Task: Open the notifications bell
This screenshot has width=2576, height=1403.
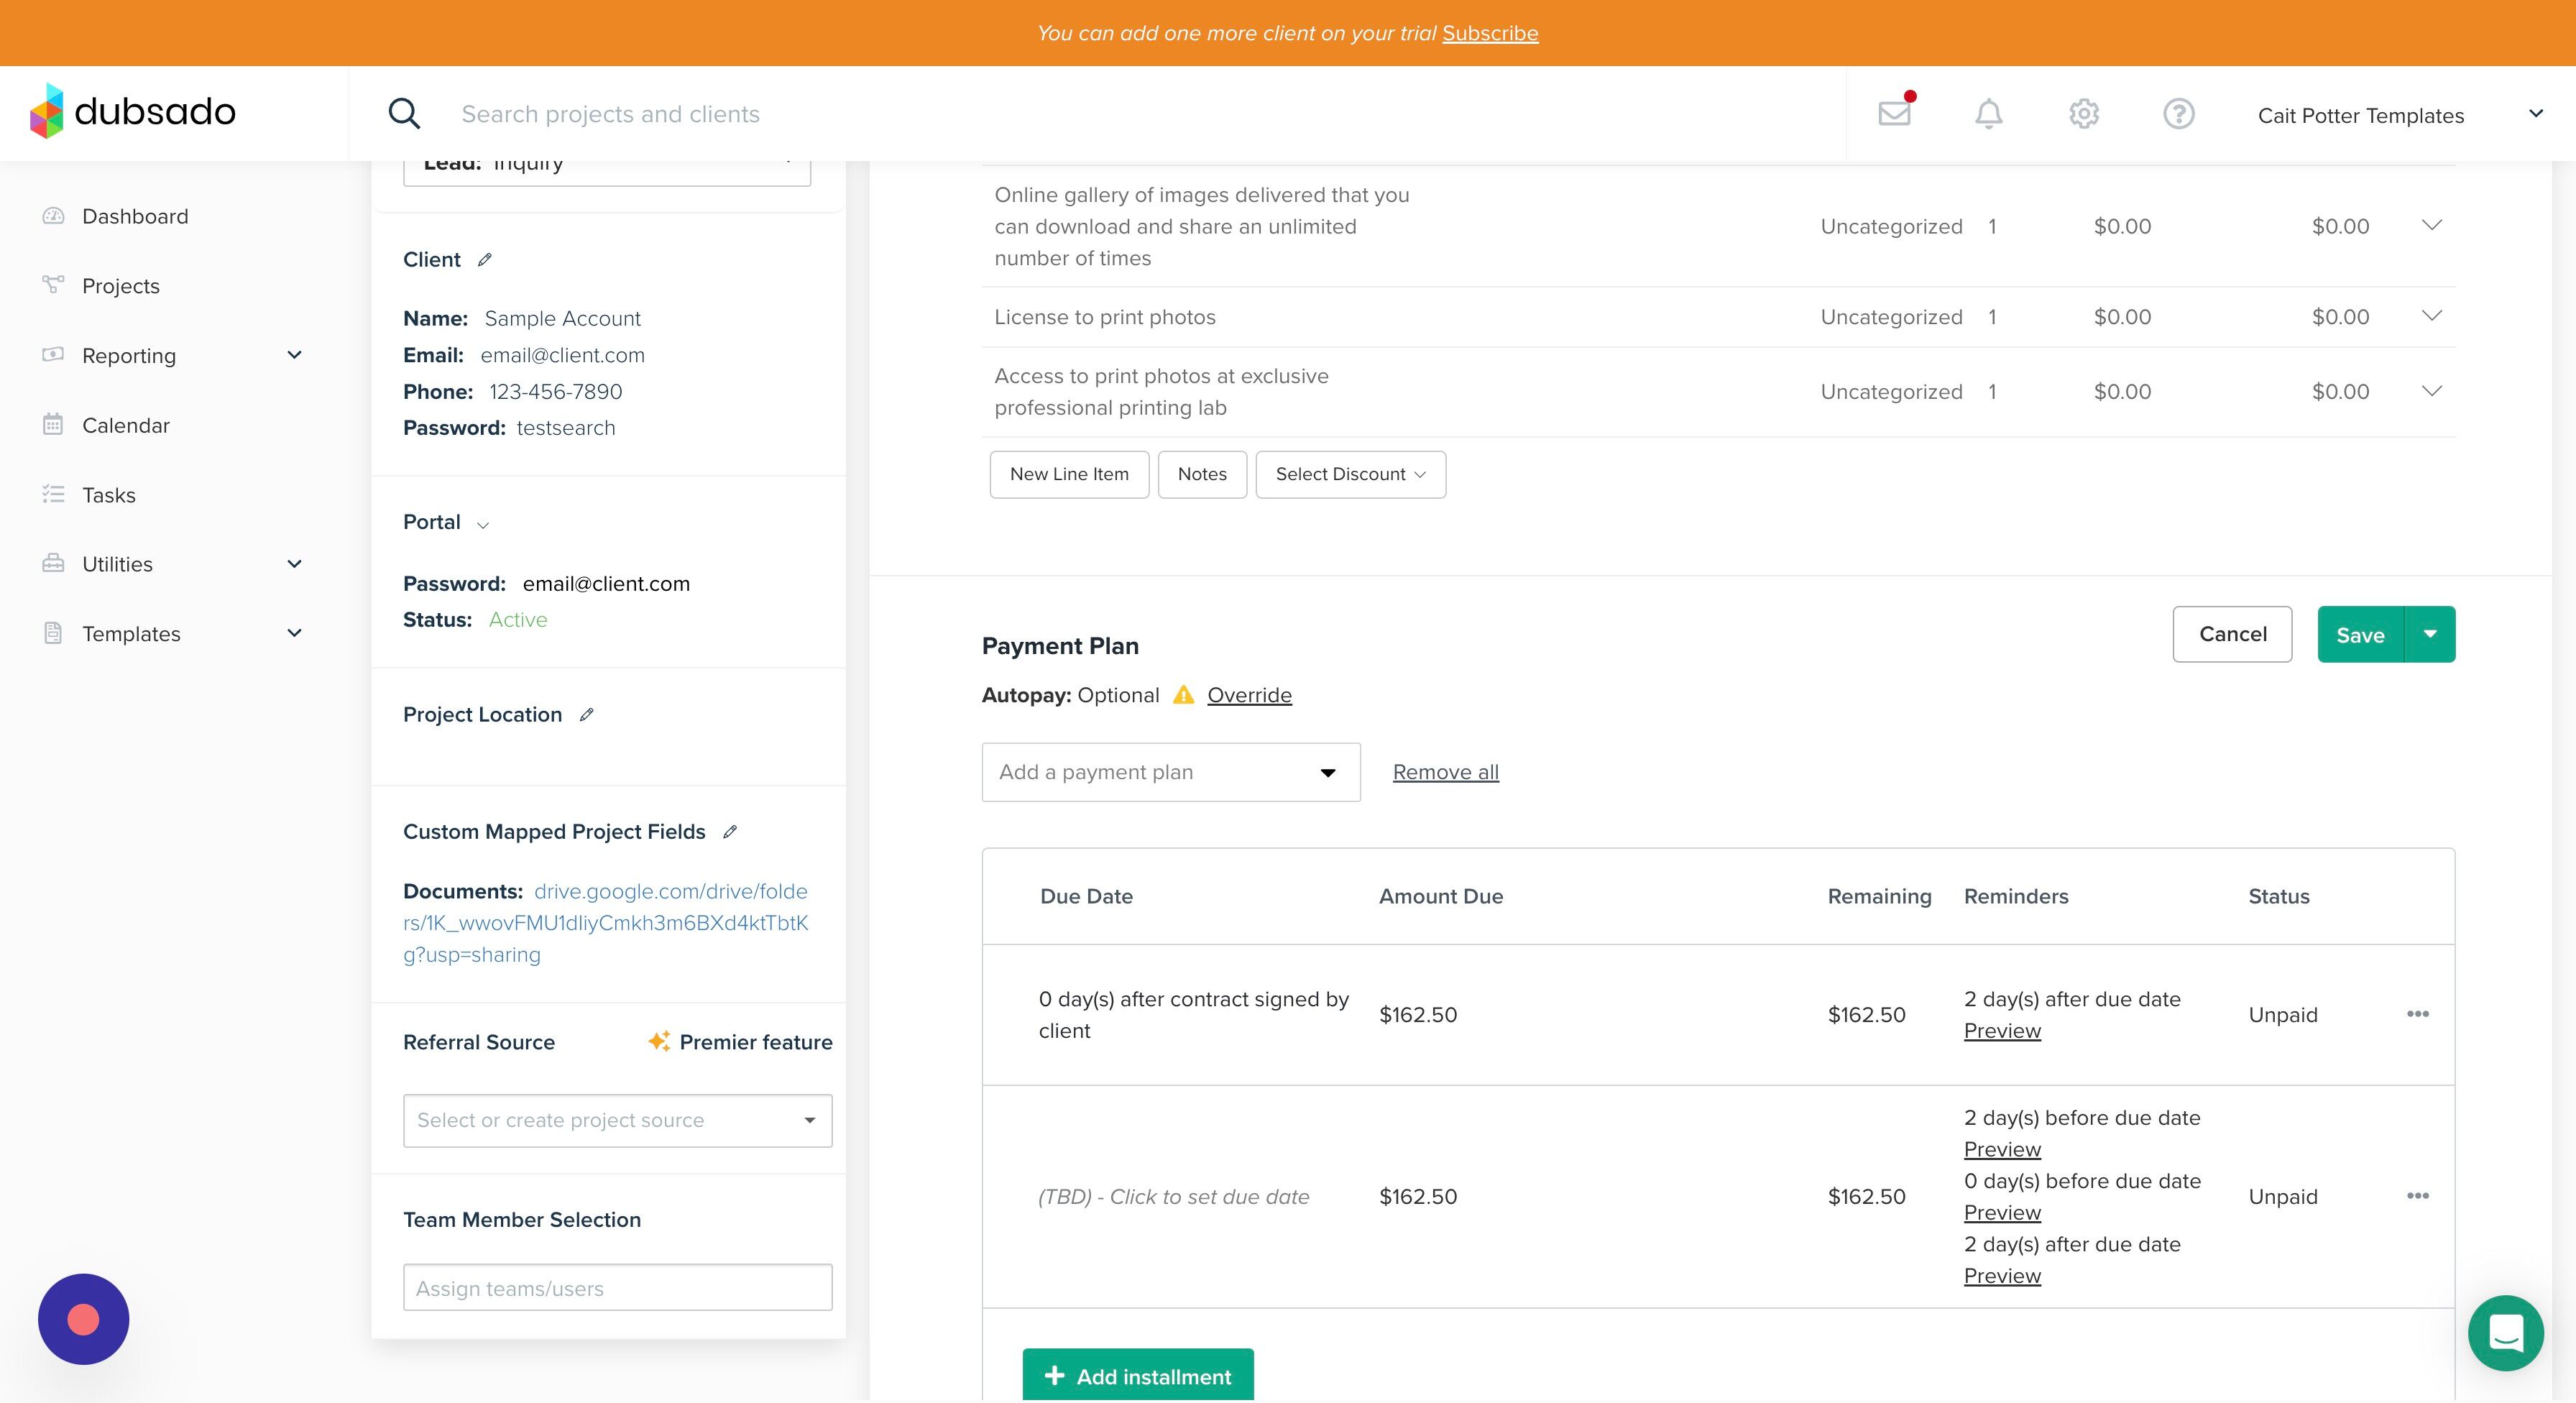Action: point(1988,114)
